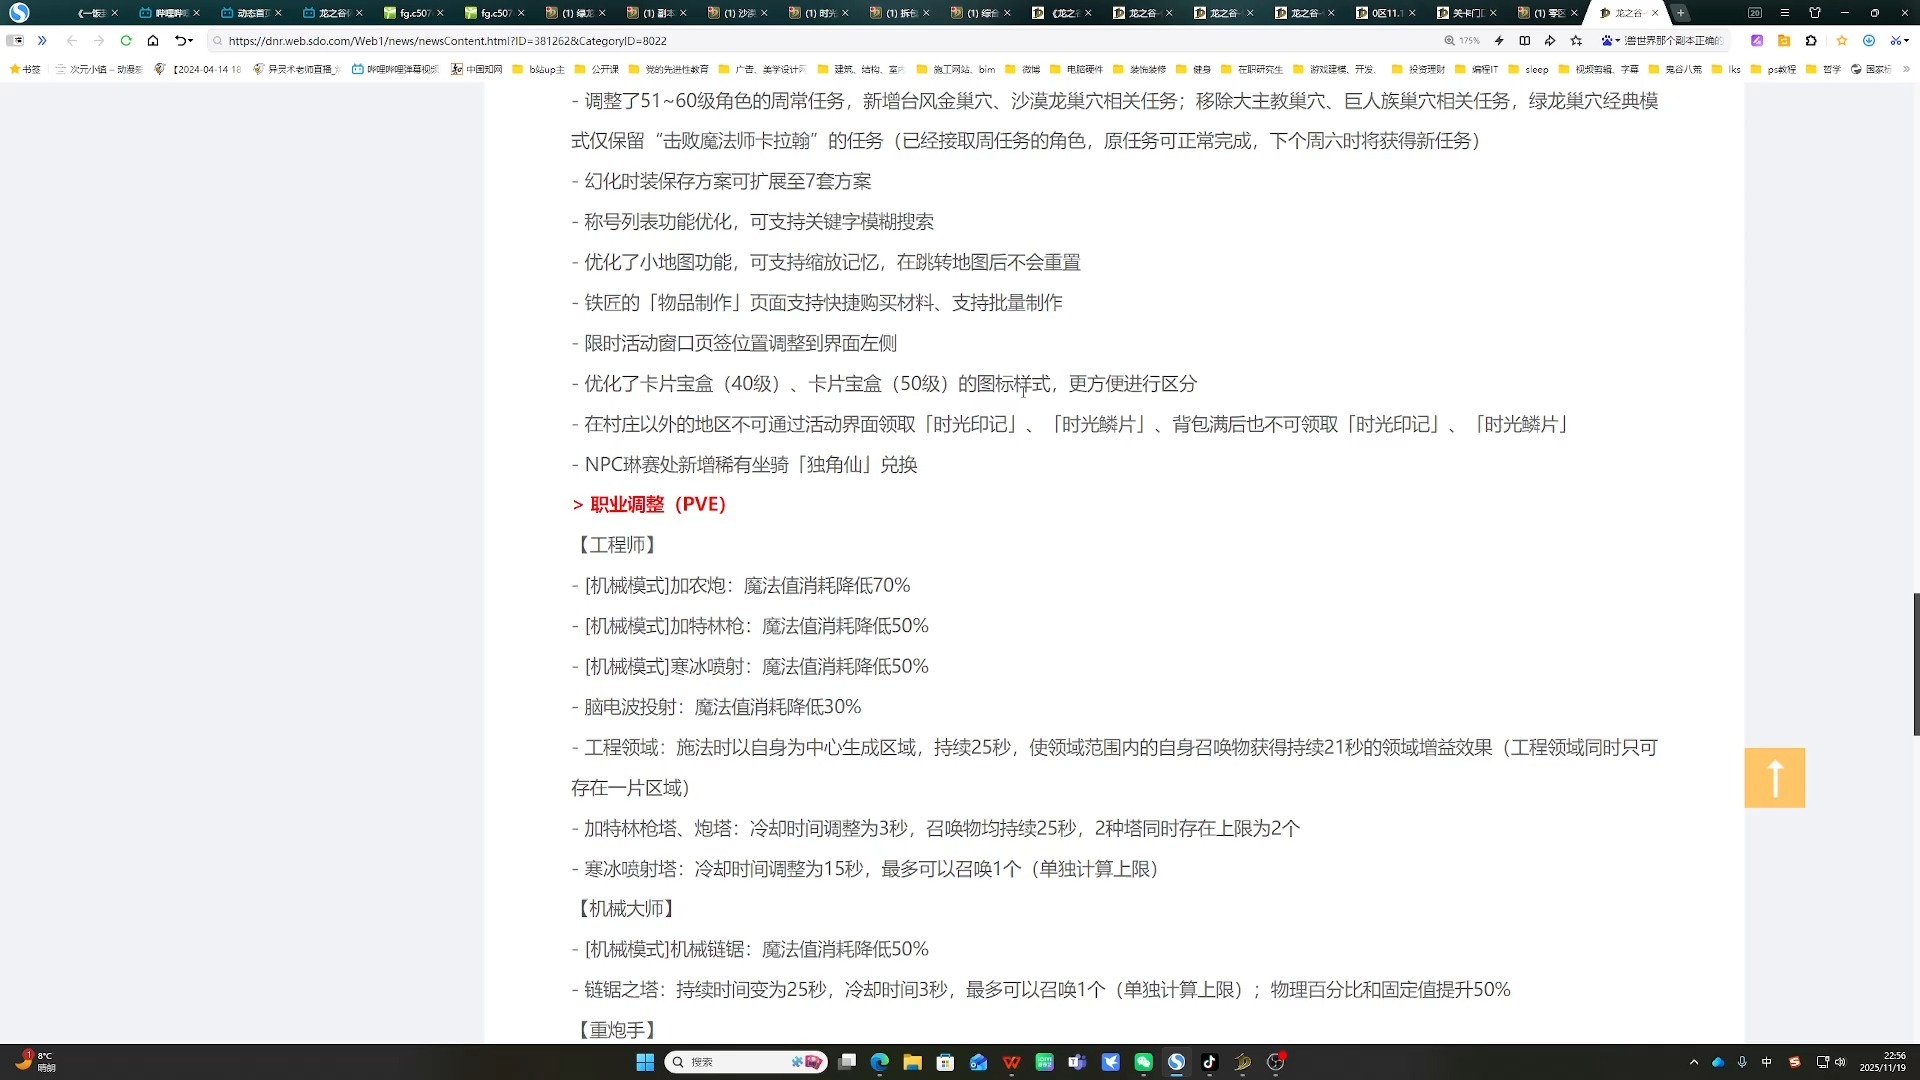Open the browser Extensions puzzle icon

(x=1811, y=41)
